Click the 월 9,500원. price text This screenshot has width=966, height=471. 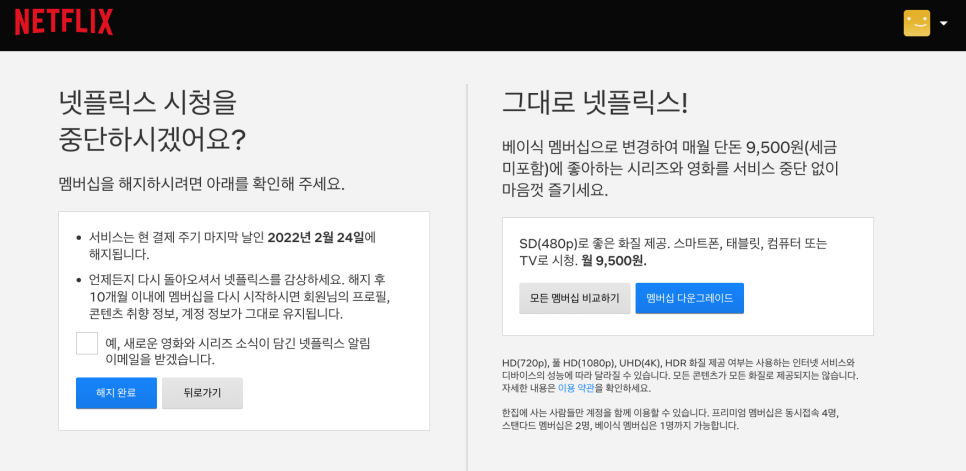(x=612, y=260)
